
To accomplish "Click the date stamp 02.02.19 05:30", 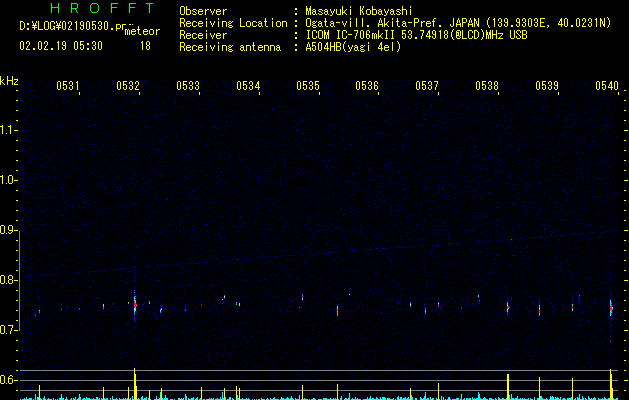I will (61, 46).
